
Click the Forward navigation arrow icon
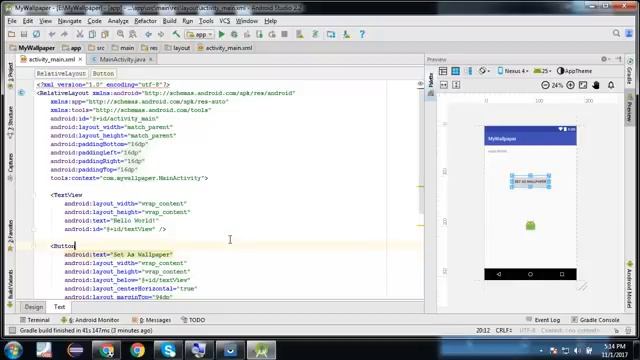click(x=161, y=34)
